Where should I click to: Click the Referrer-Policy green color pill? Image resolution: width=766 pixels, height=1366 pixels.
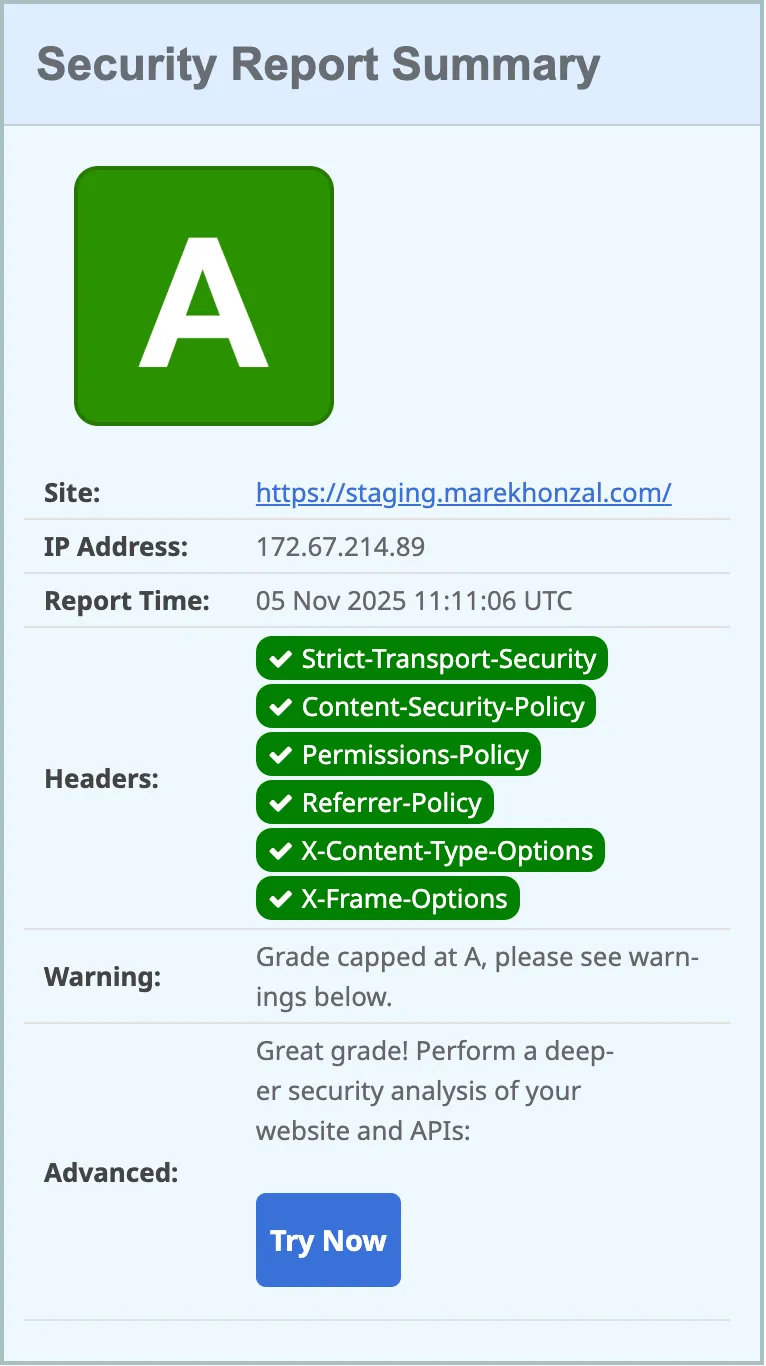pos(374,802)
